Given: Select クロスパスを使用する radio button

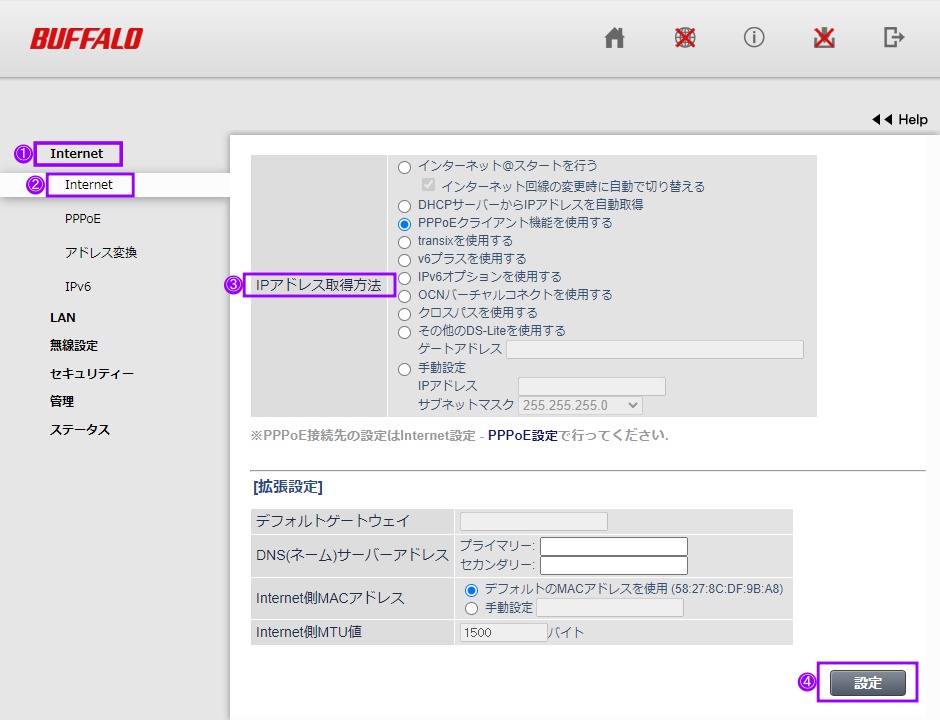Looking at the screenshot, I should click(405, 314).
